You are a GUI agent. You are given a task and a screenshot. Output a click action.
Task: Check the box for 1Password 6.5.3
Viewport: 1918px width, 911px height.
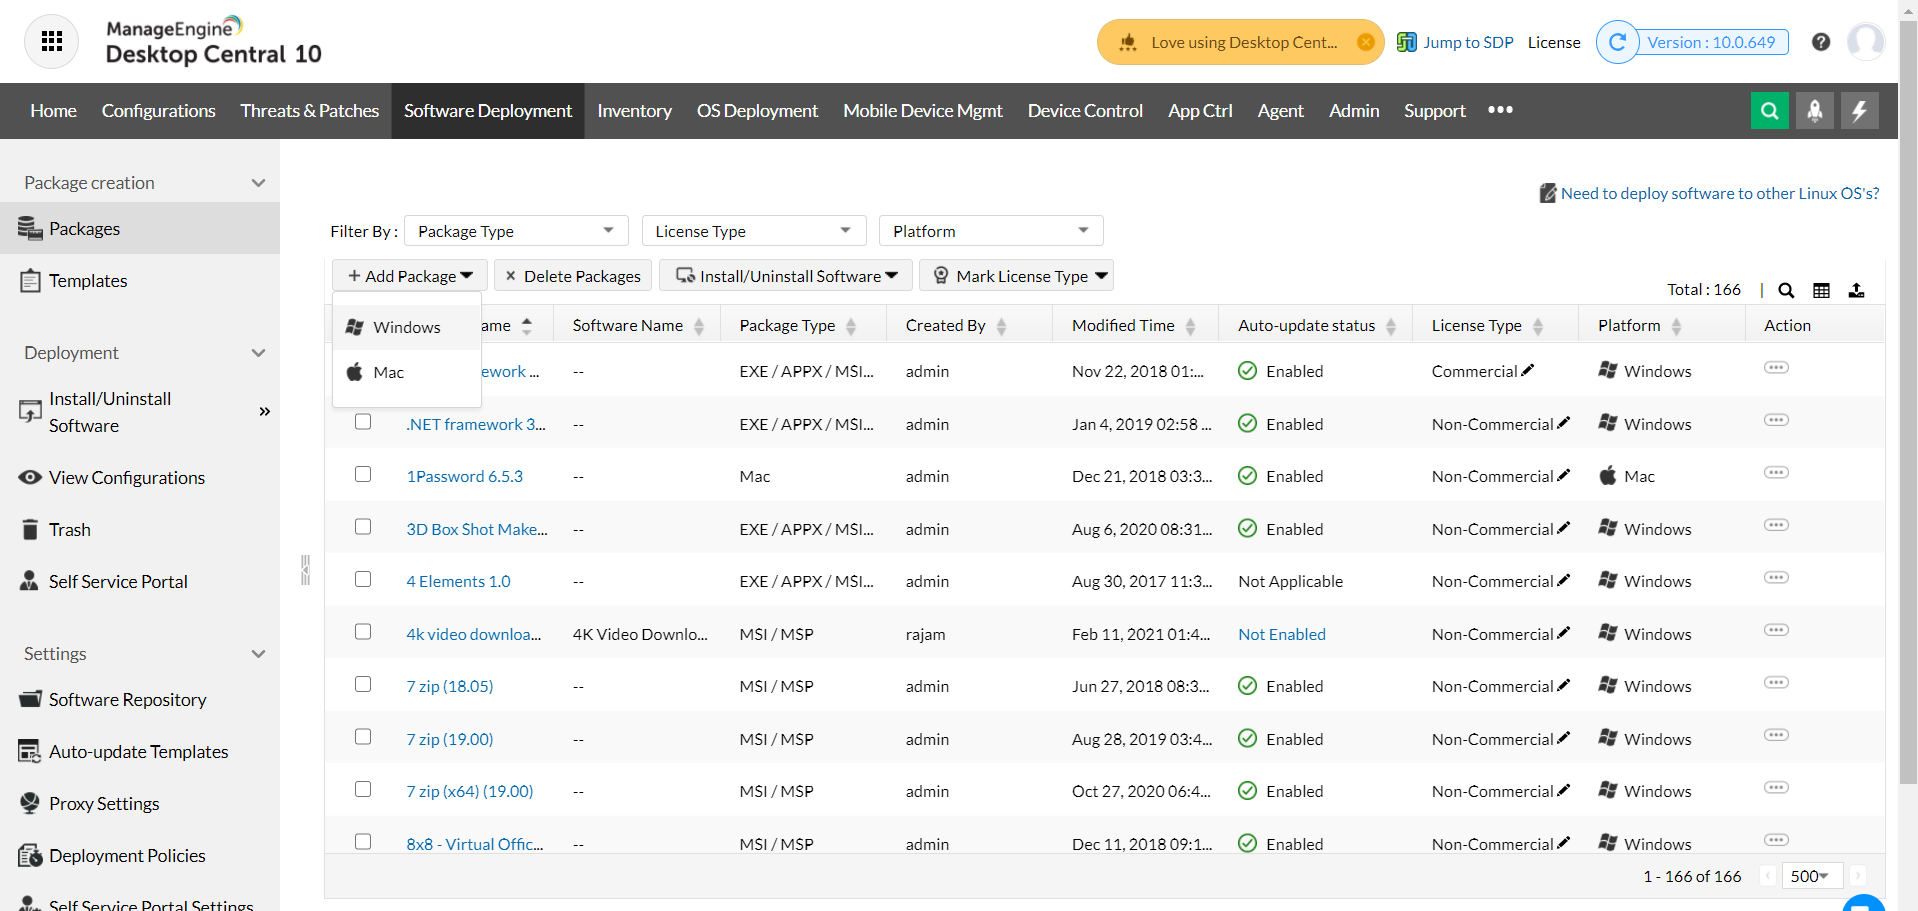point(363,475)
